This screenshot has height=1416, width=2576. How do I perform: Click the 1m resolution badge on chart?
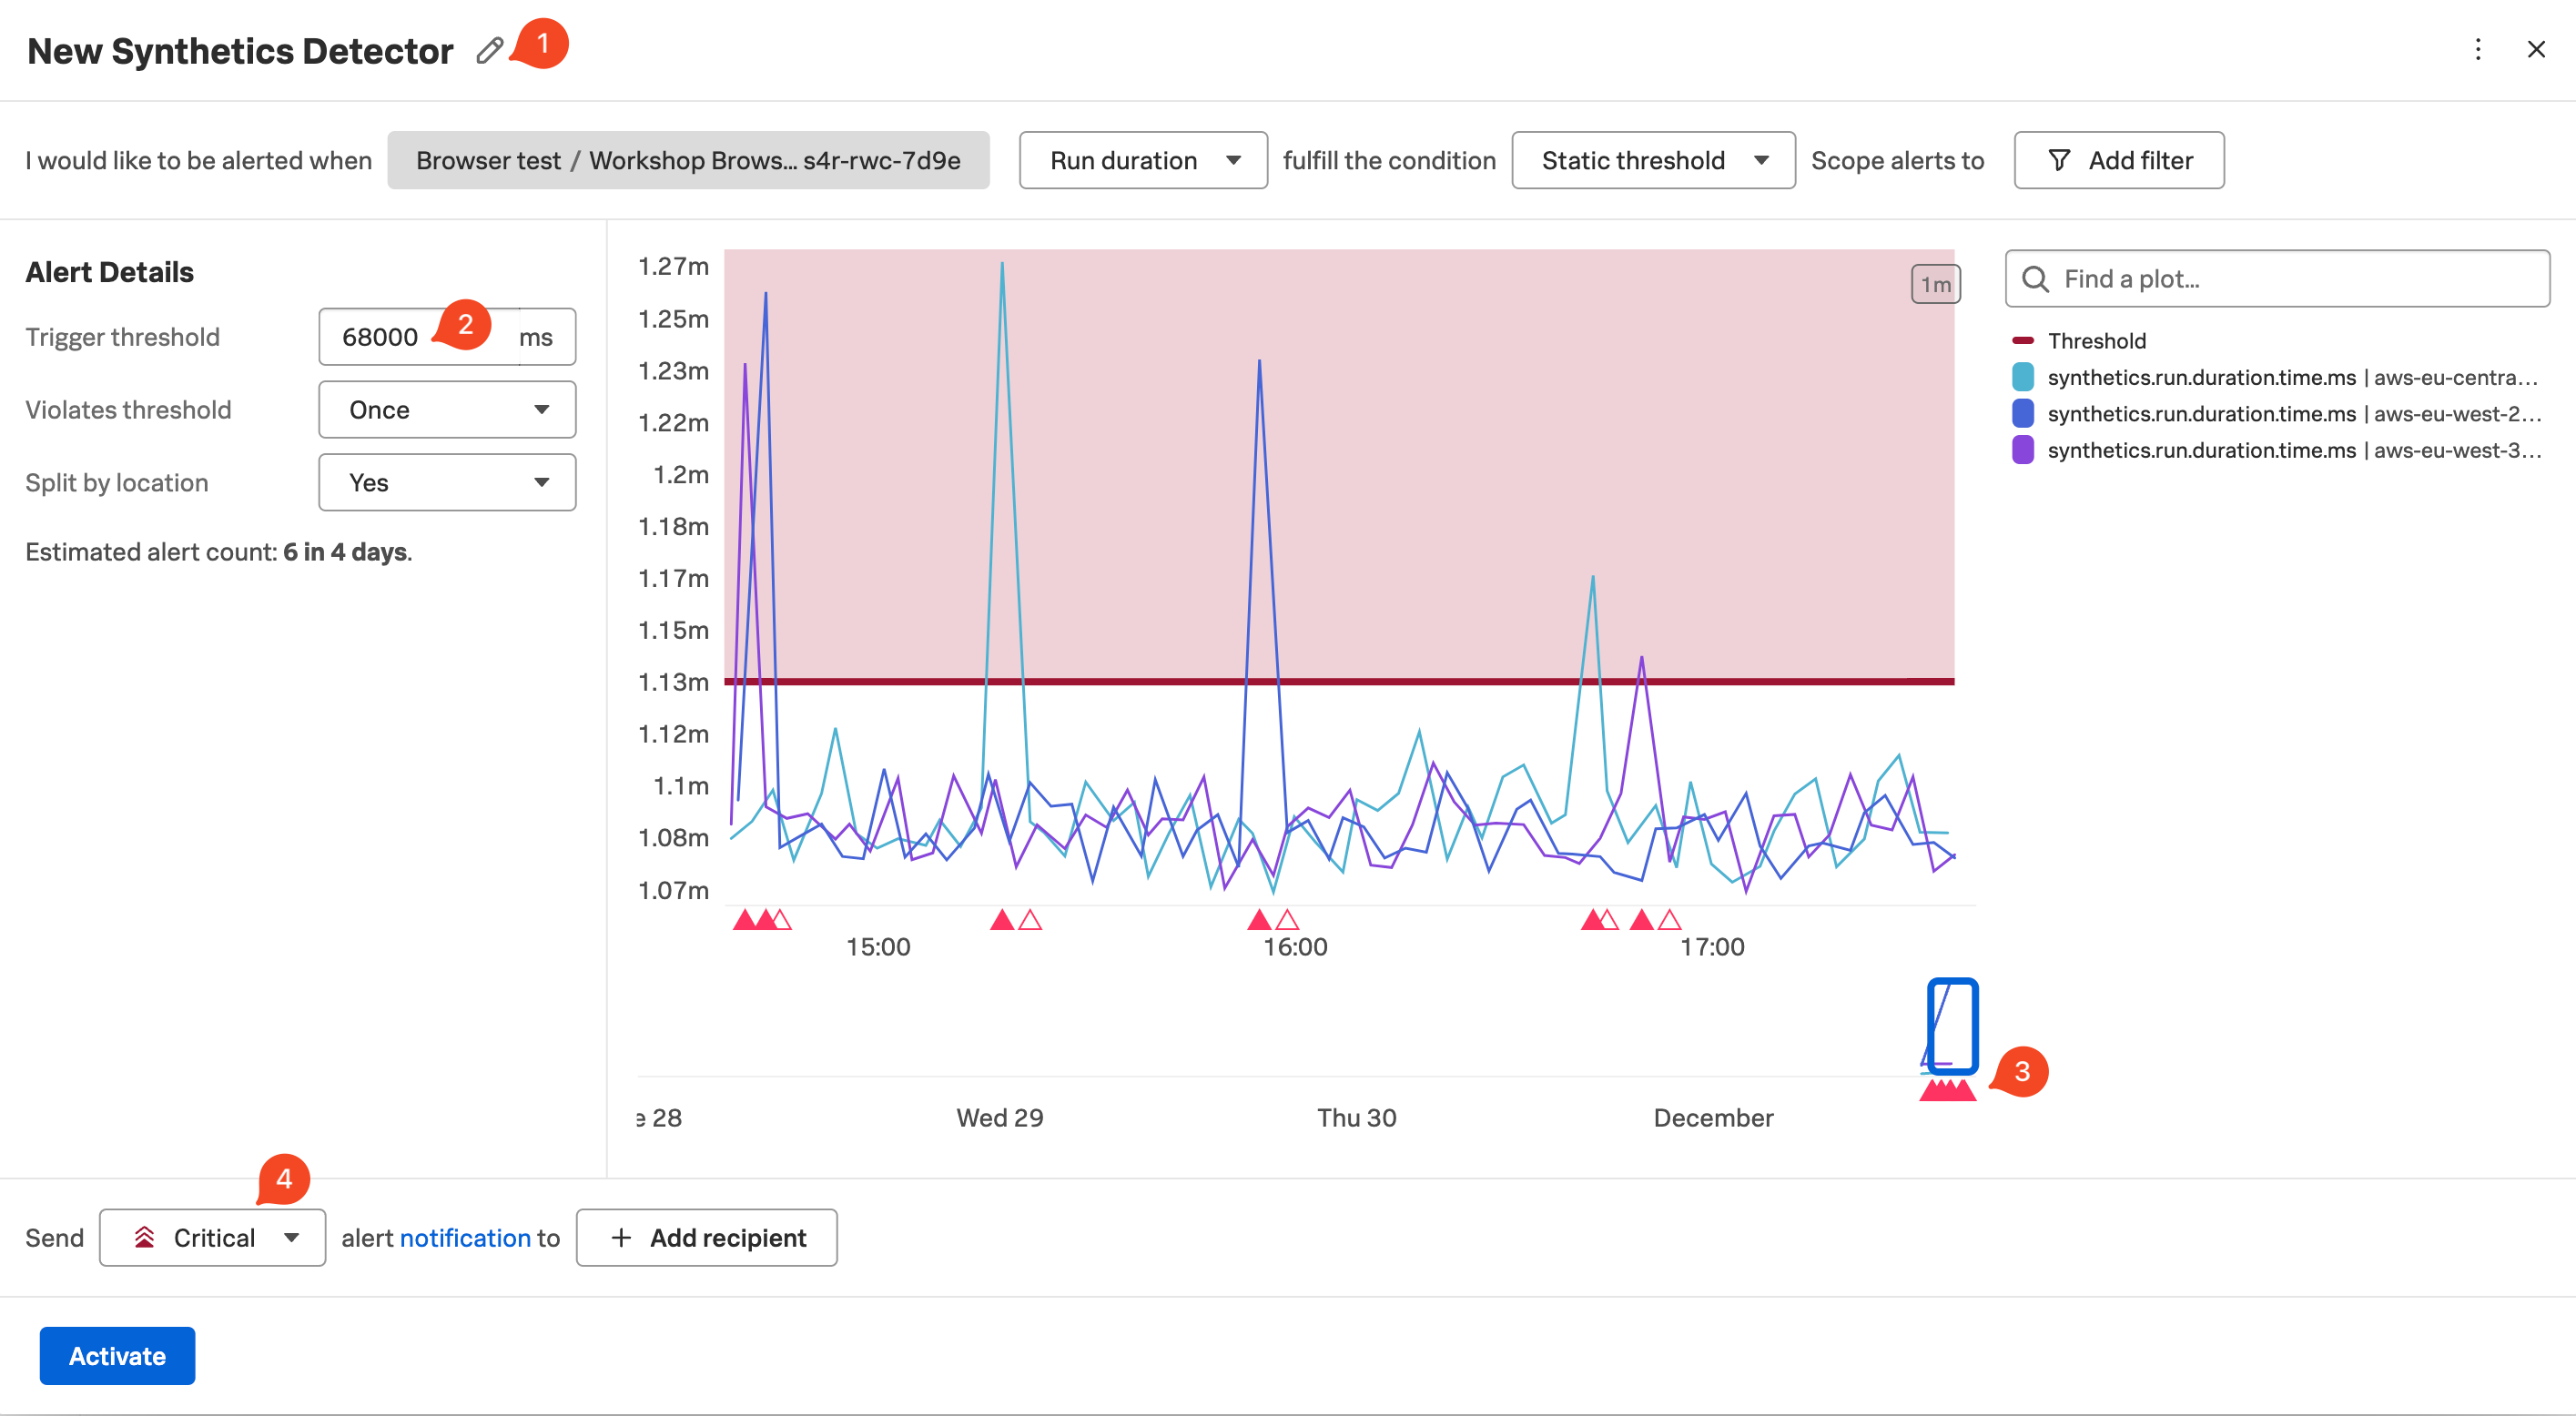tap(1935, 284)
